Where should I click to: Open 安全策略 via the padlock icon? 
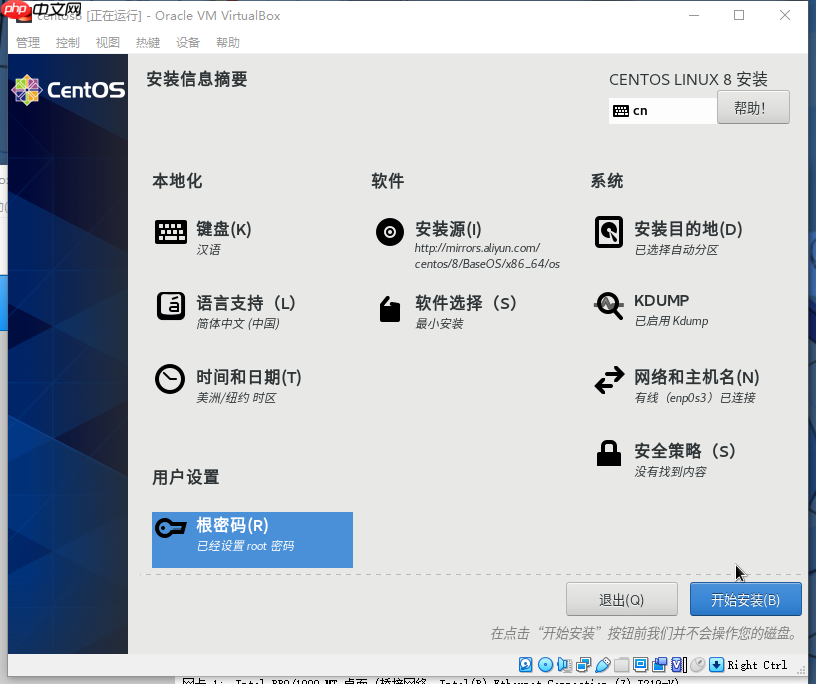609,454
